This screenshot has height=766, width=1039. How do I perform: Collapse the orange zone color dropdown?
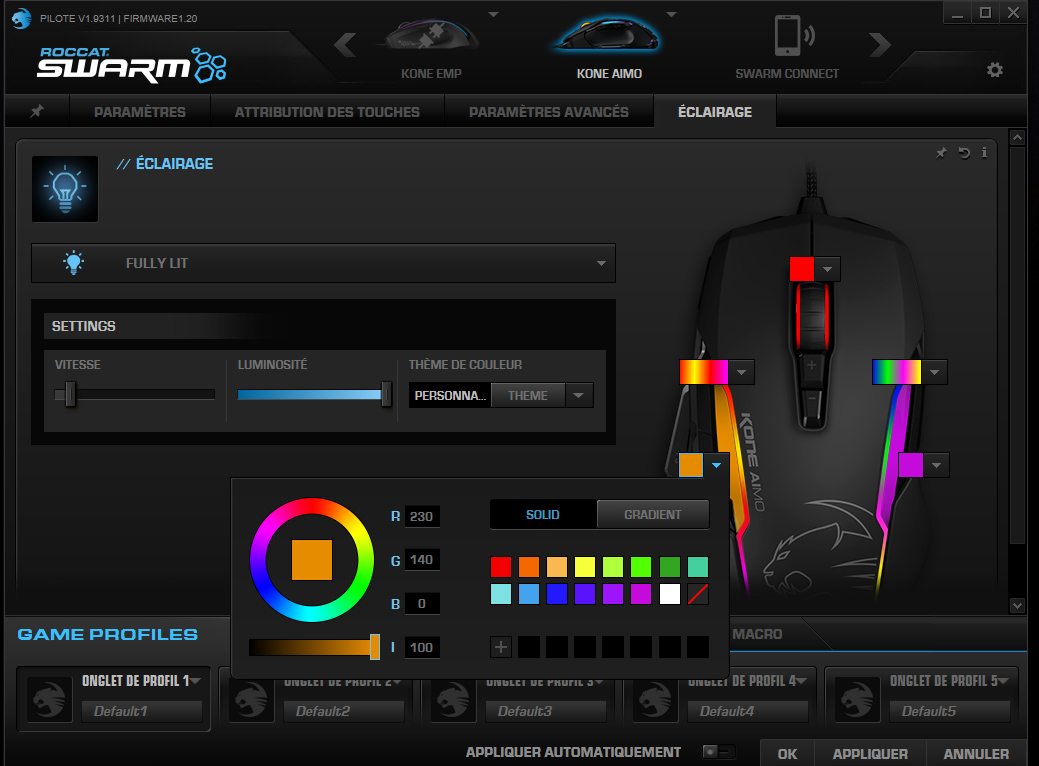click(716, 465)
